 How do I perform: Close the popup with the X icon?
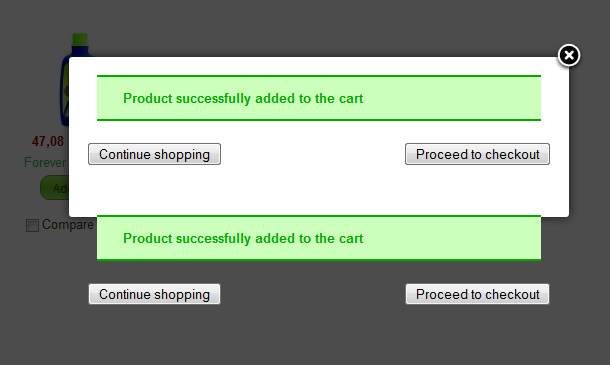[569, 55]
